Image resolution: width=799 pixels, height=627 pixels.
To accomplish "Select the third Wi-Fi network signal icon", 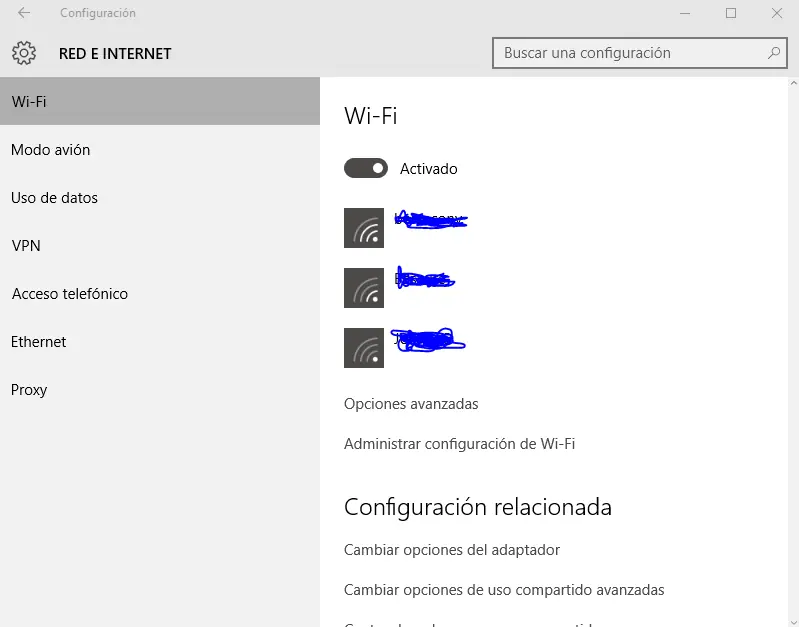I will [x=364, y=348].
